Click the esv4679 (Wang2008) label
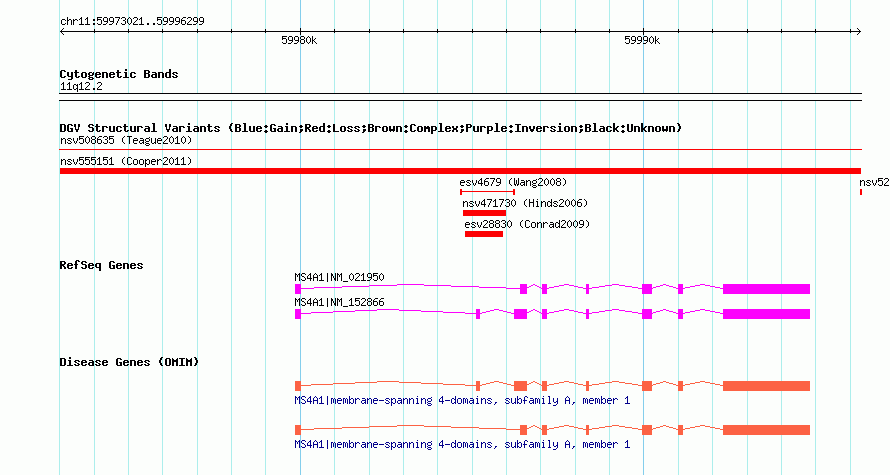Viewport: 890px width, 475px height. 513,182
